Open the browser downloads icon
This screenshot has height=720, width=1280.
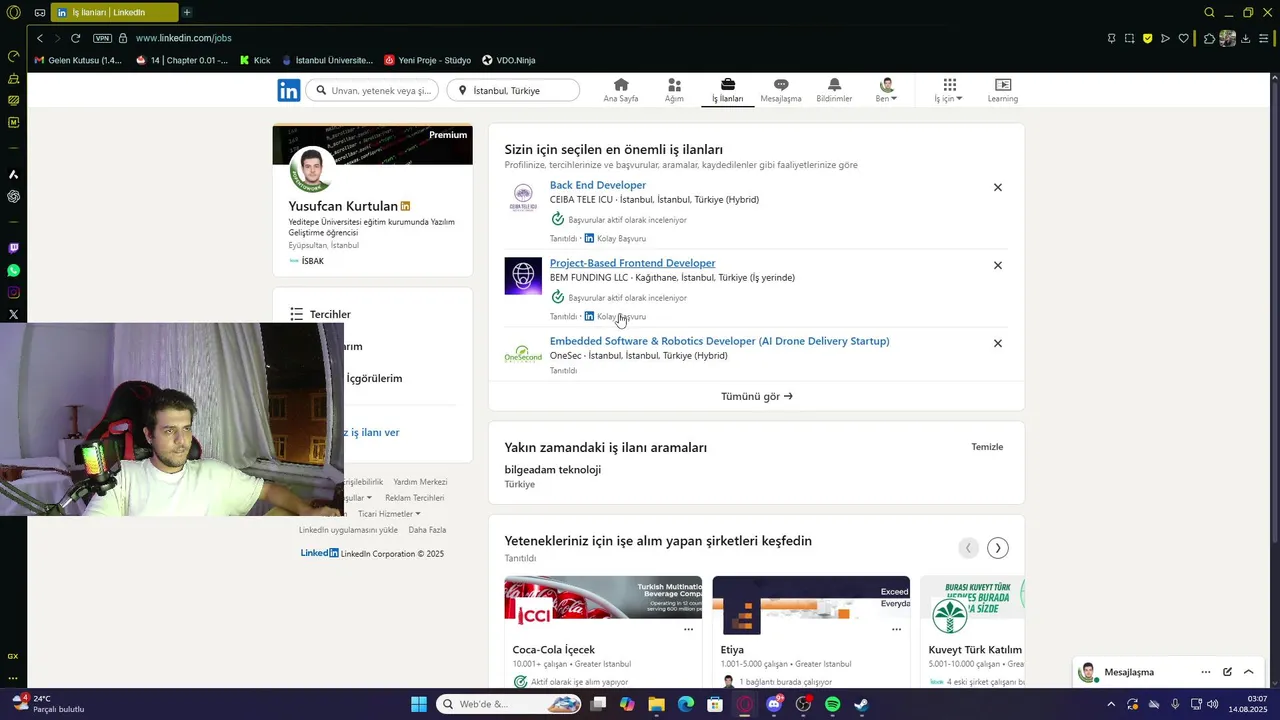[x=1246, y=38]
